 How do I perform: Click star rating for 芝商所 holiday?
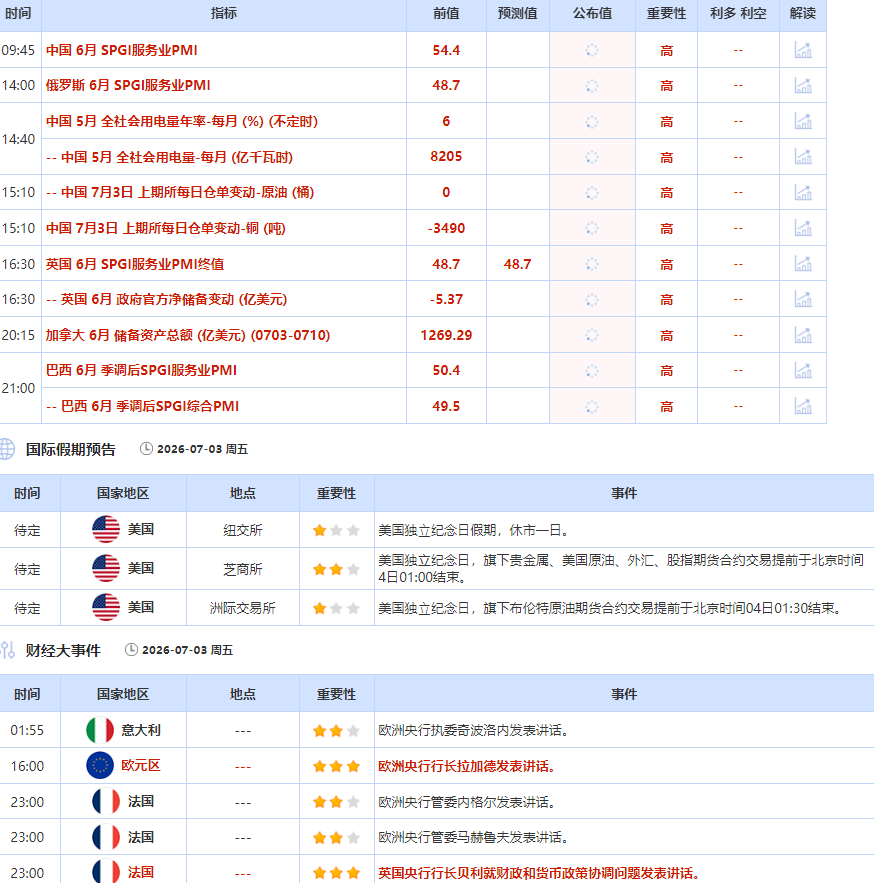(336, 569)
